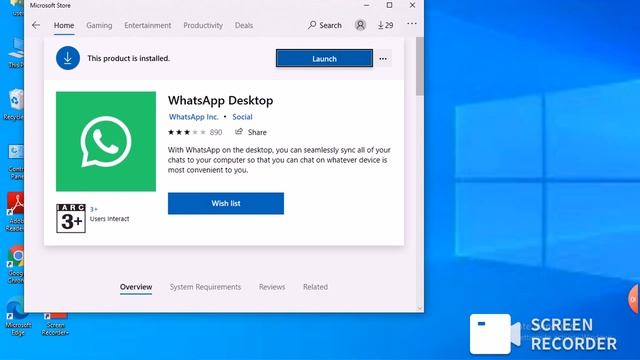
Task: Select the Productivity tab
Action: (x=203, y=25)
